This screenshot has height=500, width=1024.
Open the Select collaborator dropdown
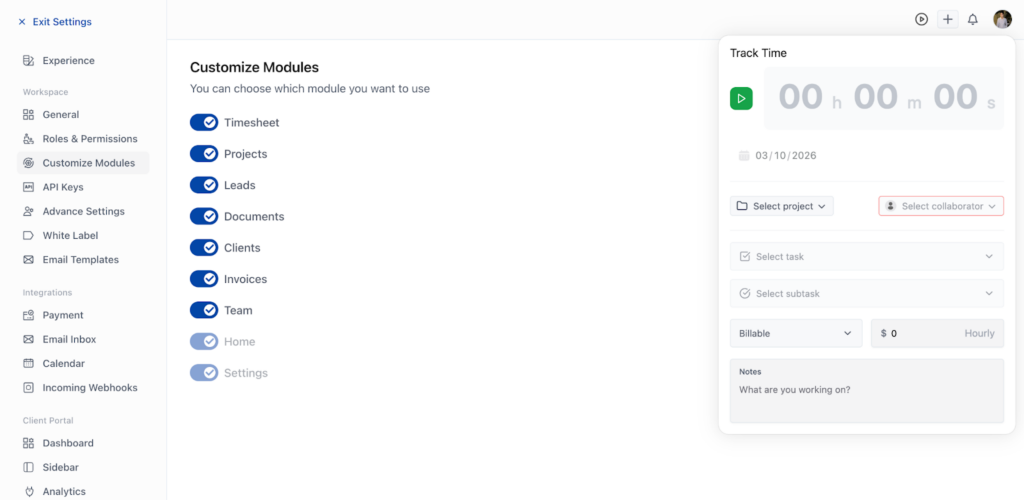pos(941,206)
